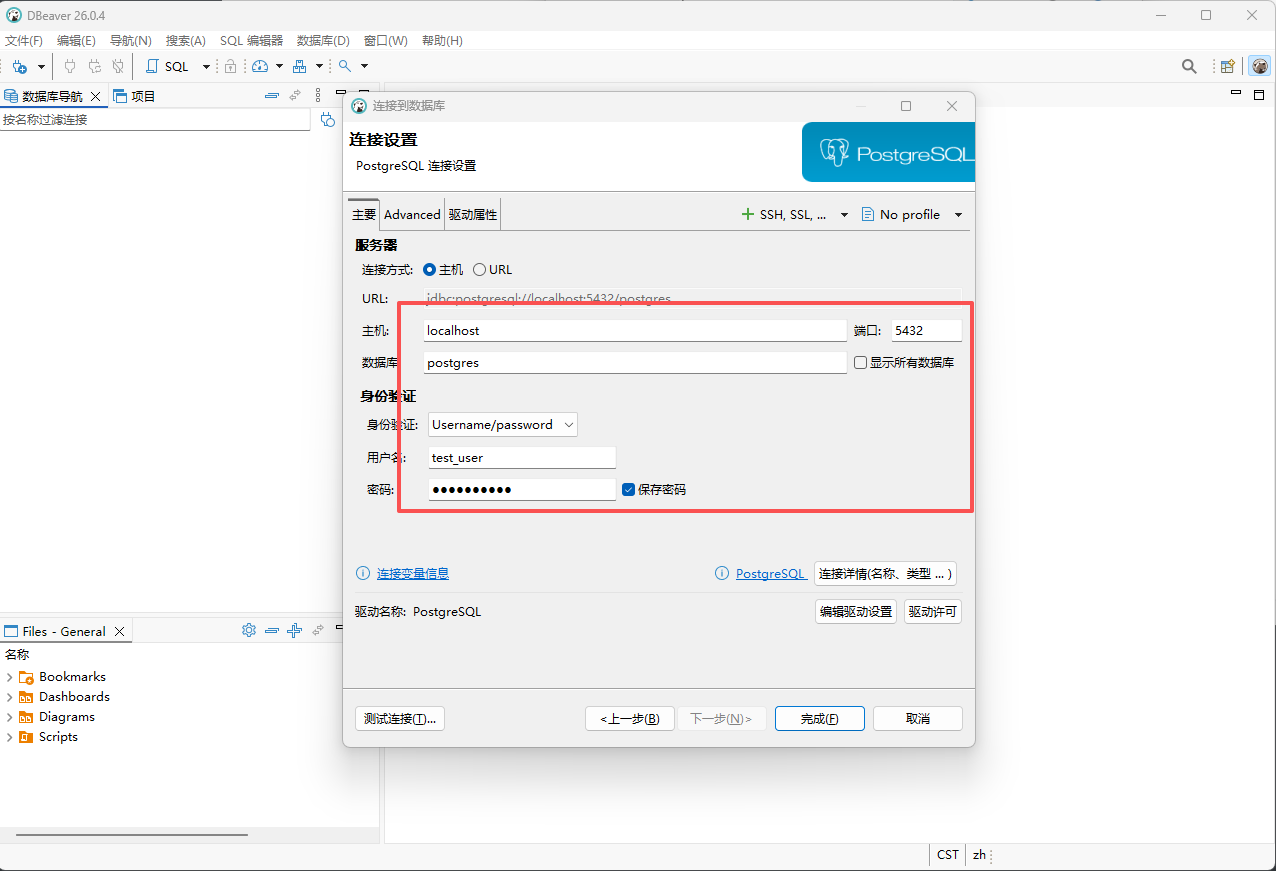Select the URL connection method radio button

pos(479,269)
